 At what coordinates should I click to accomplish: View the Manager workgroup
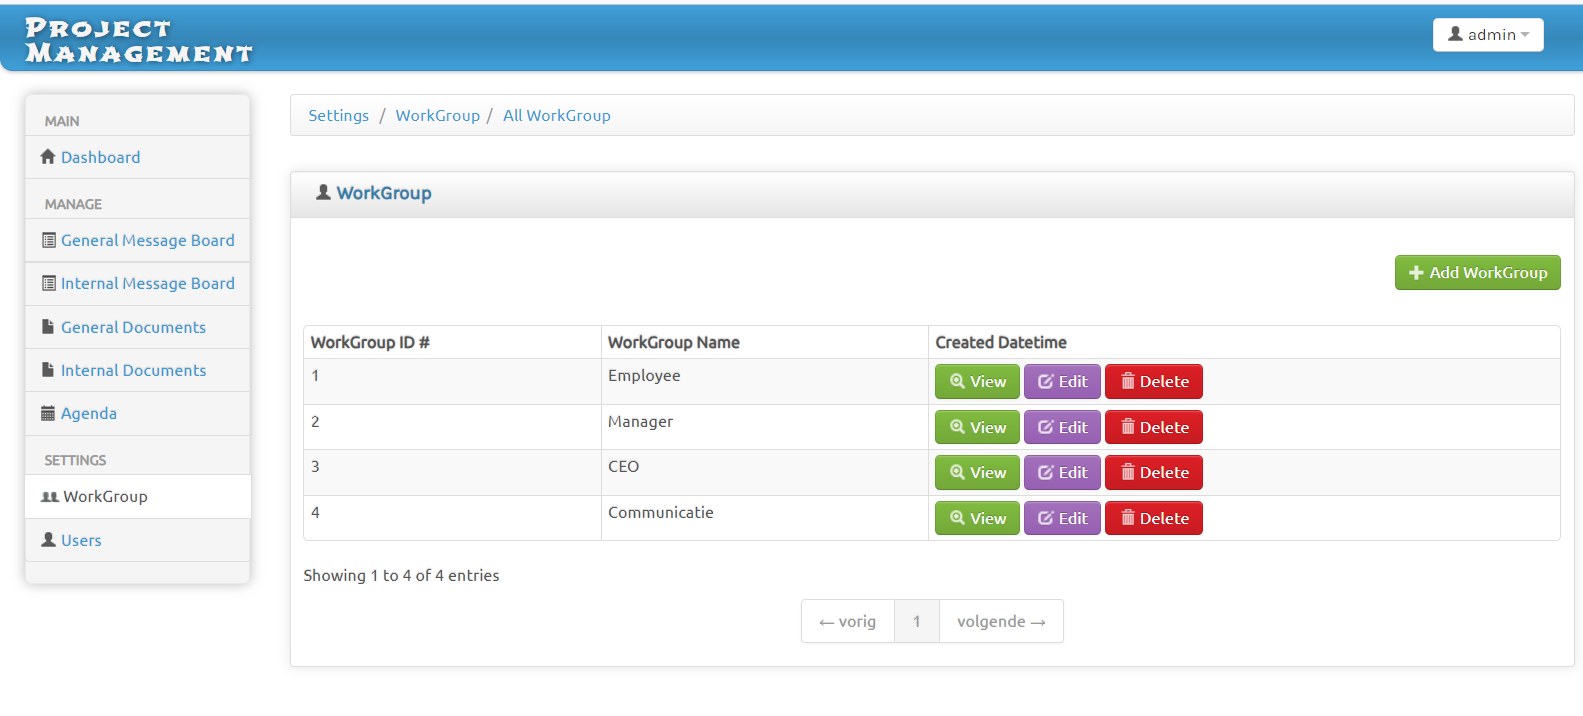point(977,428)
